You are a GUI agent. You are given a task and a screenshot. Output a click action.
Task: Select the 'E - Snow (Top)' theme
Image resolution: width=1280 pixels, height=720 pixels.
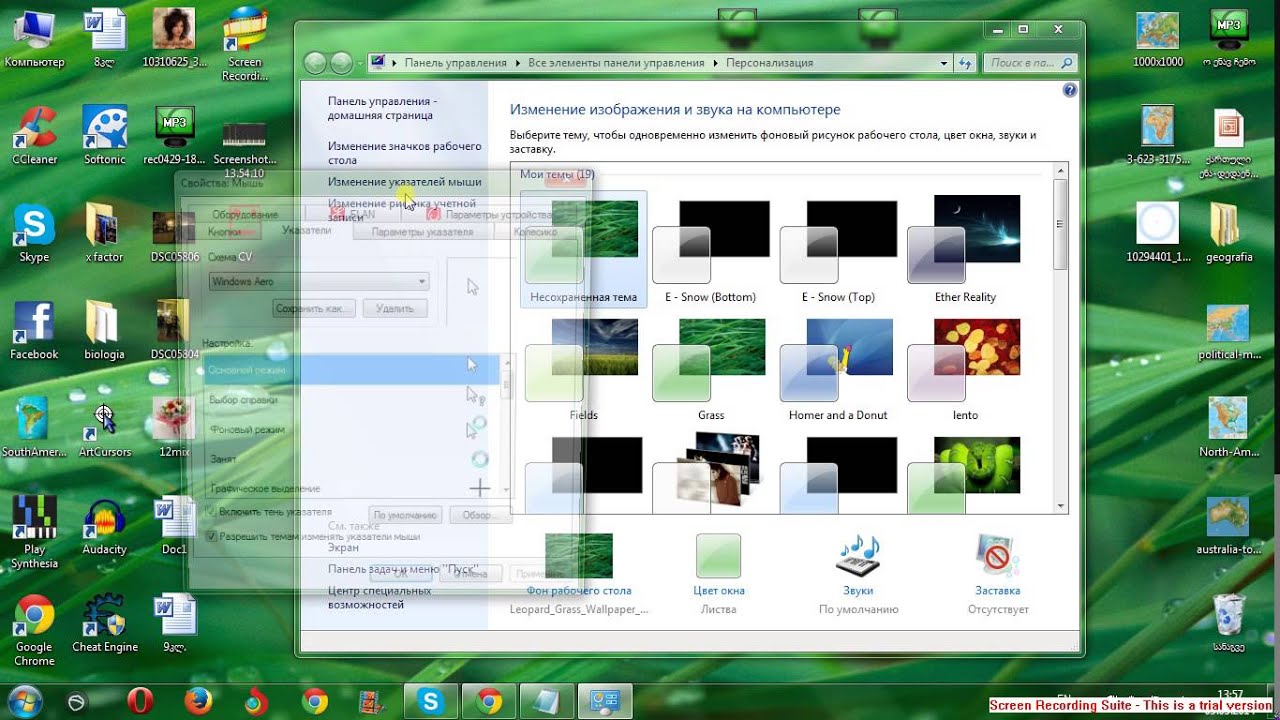838,250
